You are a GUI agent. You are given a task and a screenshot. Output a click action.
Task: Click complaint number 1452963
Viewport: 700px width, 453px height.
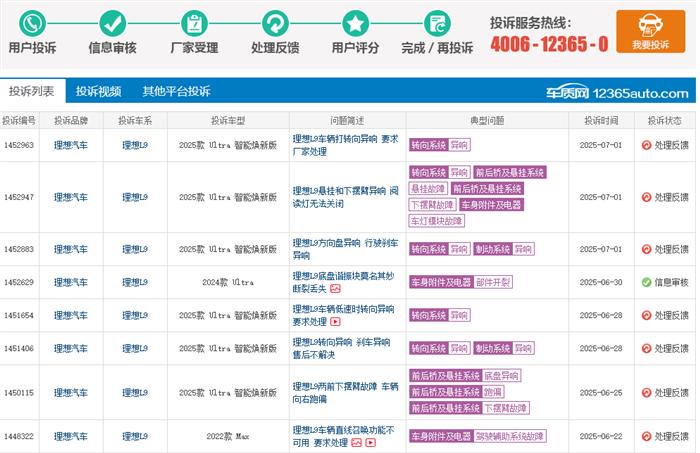tap(19, 145)
